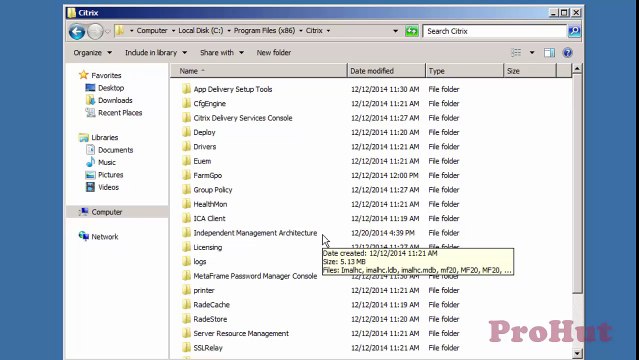Click the 12/12/2014 12:00 PM date cell
The height and width of the screenshot is (360, 639).
point(385,175)
